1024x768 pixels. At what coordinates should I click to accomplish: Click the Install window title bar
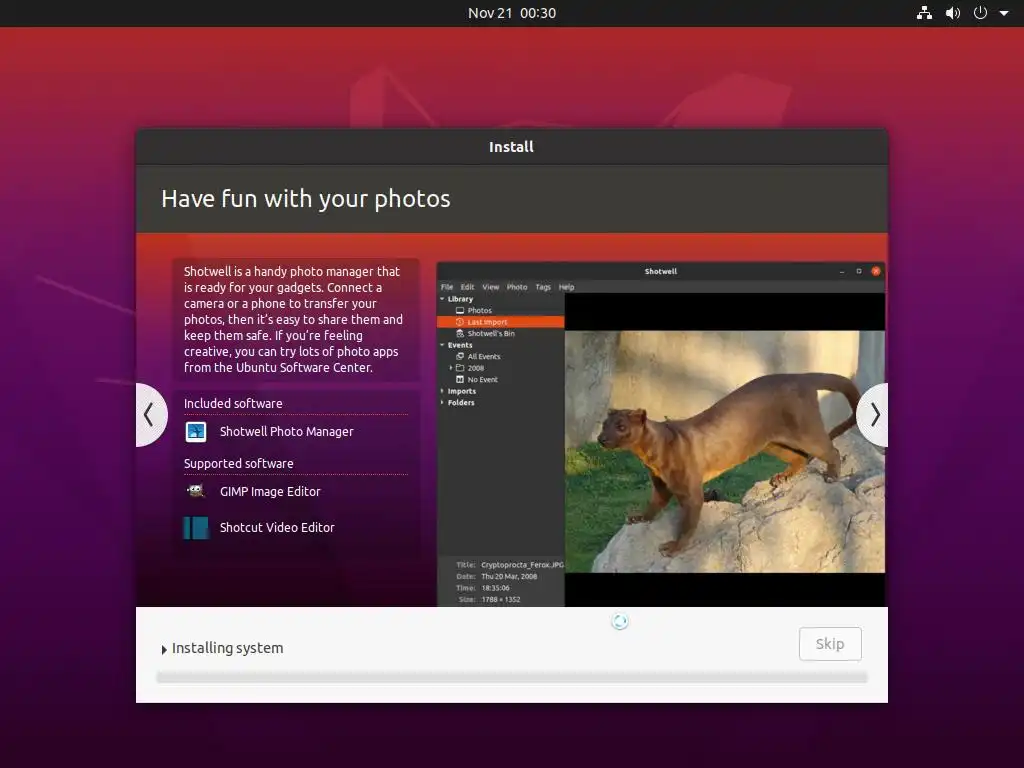512,147
